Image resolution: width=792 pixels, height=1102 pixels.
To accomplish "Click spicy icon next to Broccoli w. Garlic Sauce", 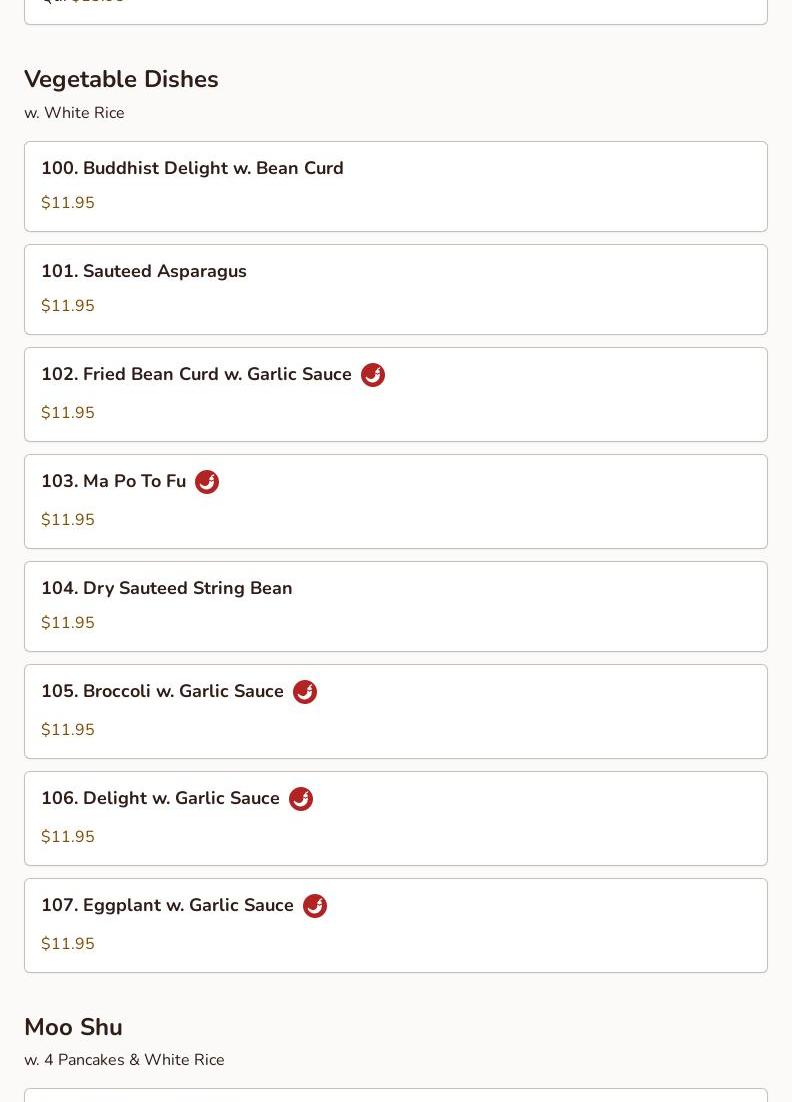I will (x=305, y=692).
